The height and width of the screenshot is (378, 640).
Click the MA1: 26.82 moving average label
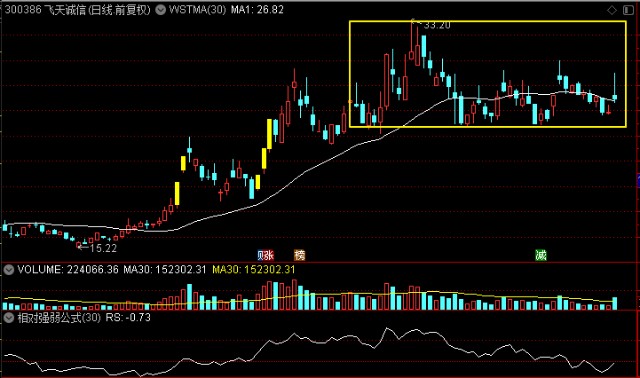pos(257,10)
